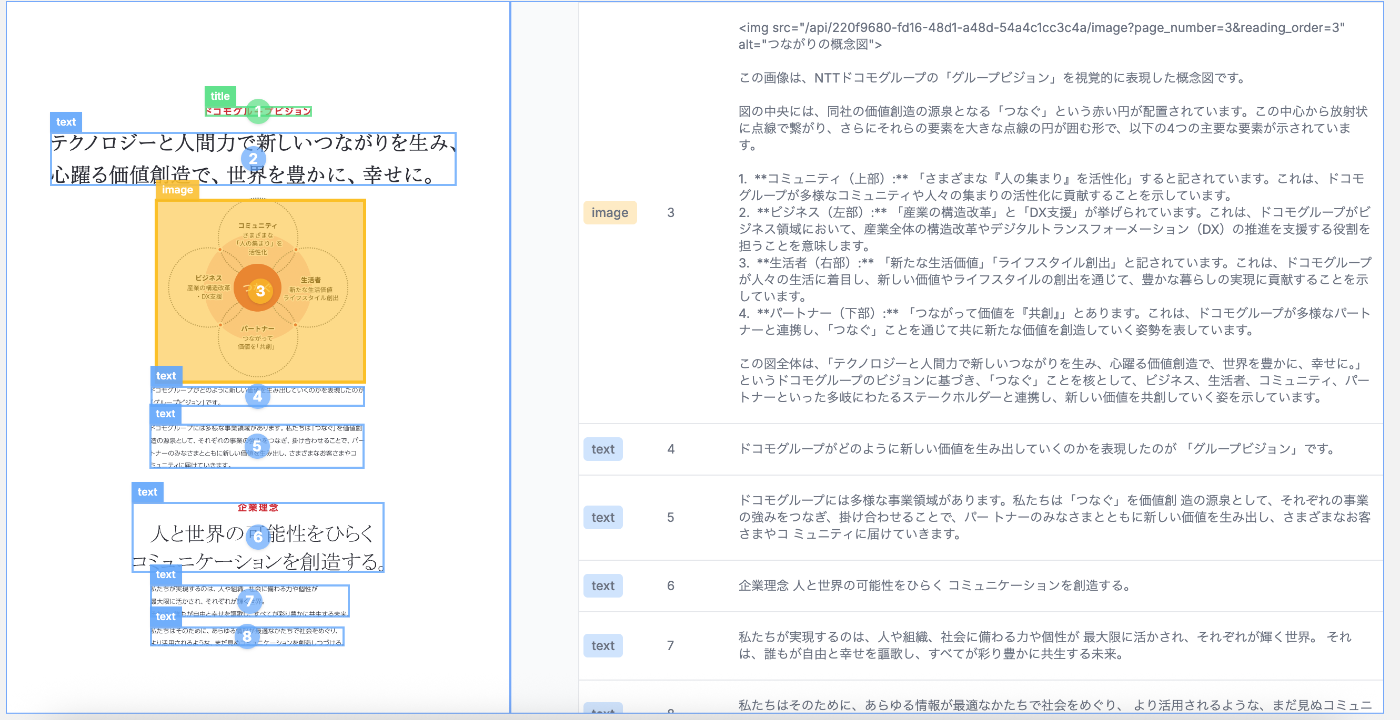Screen dimensions: 1400x720
Task: Click order number 7 in the table
Action: point(671,646)
